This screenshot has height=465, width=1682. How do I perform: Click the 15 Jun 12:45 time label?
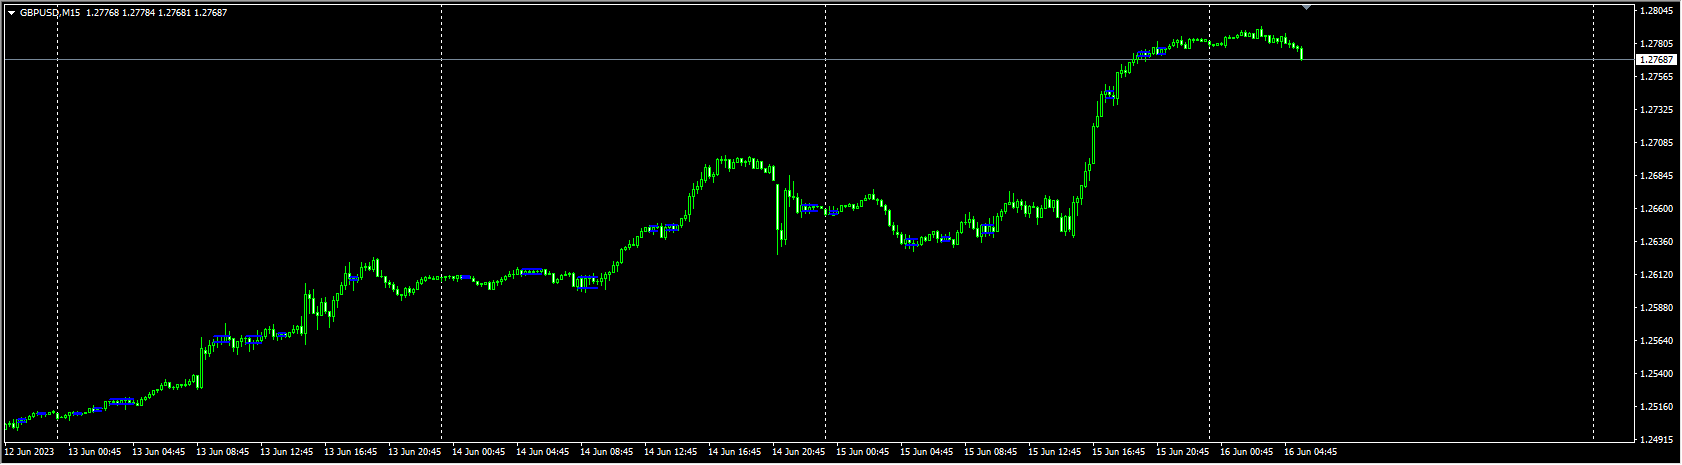pyautogui.click(x=1055, y=452)
